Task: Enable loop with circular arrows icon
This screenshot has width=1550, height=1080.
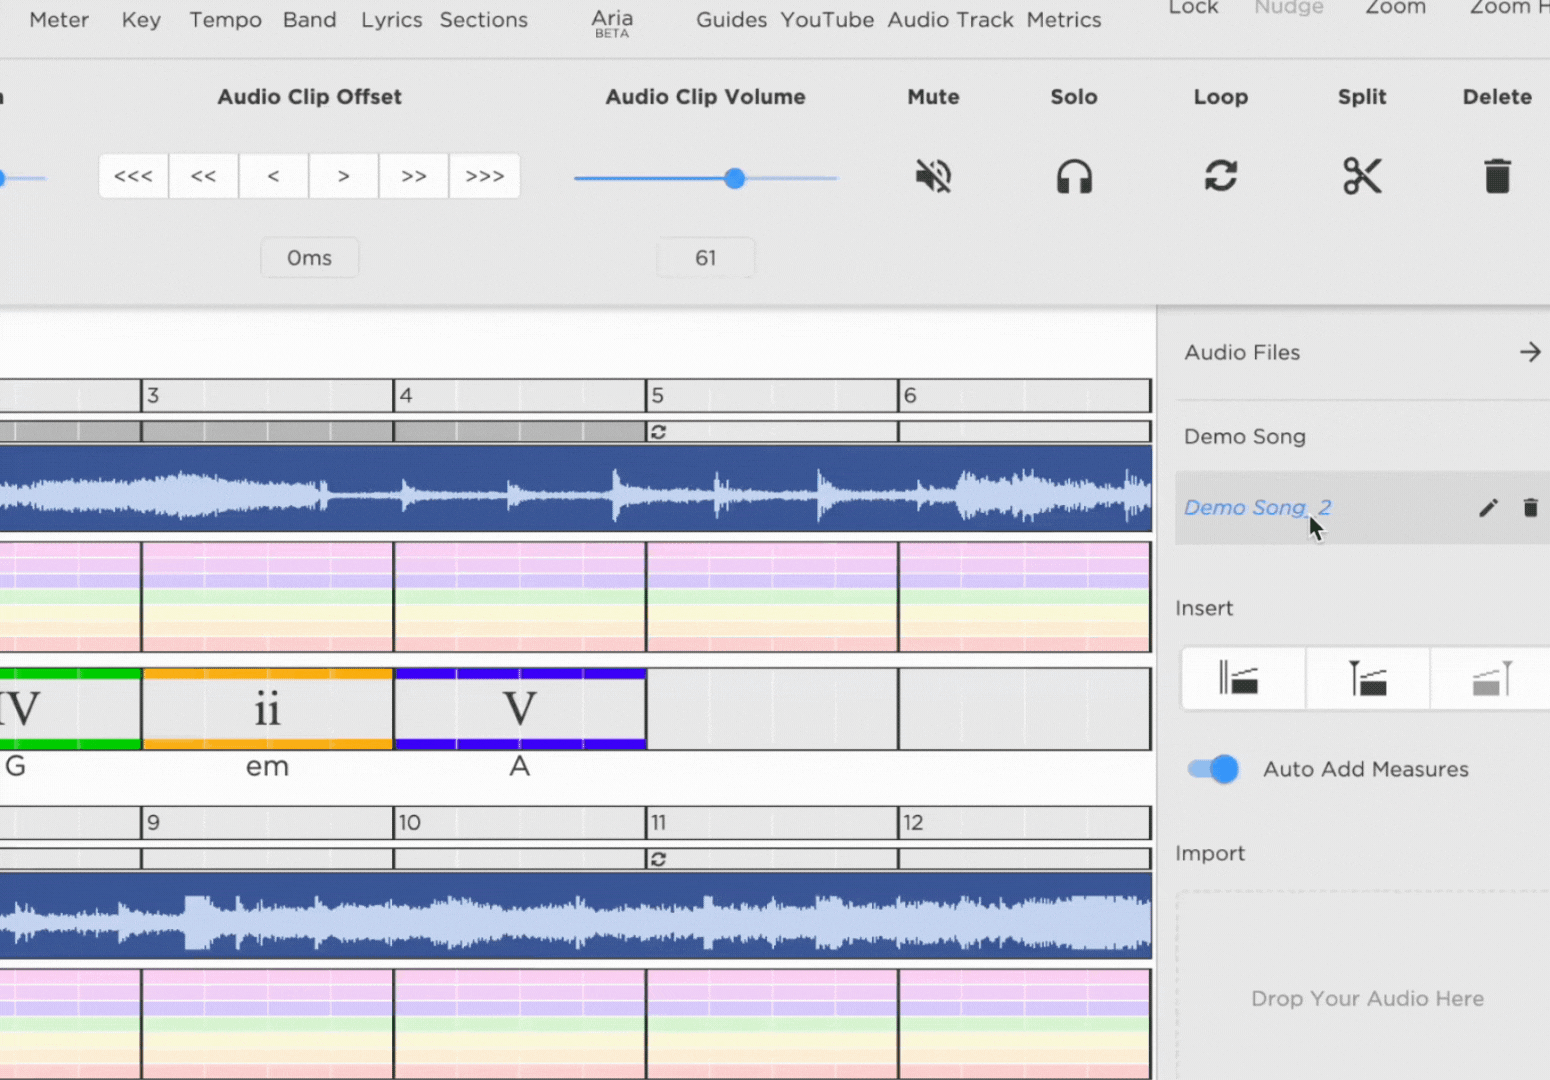Action: [1221, 176]
